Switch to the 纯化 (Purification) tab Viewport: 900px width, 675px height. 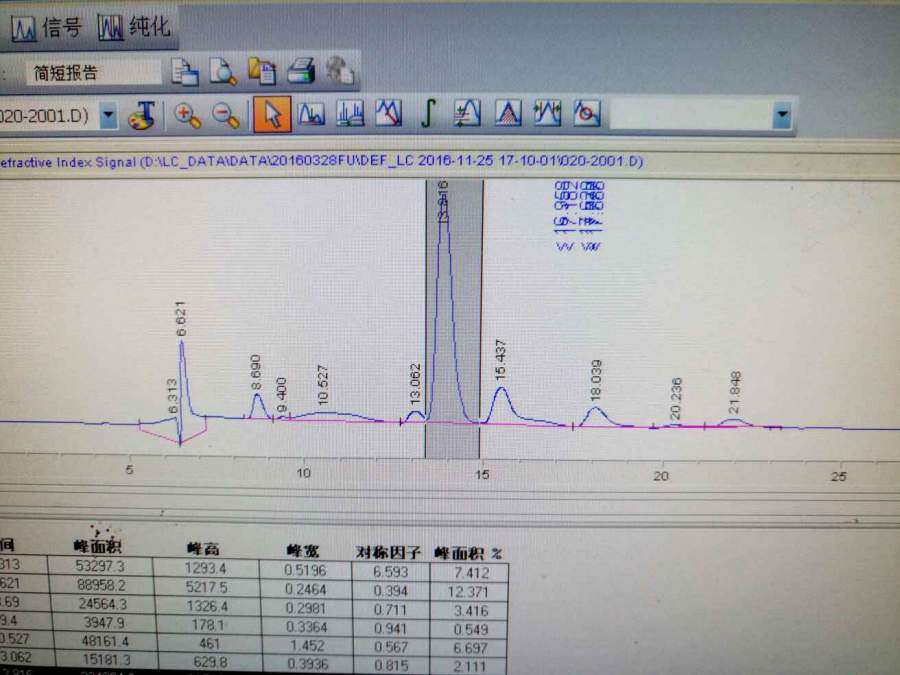(134, 27)
